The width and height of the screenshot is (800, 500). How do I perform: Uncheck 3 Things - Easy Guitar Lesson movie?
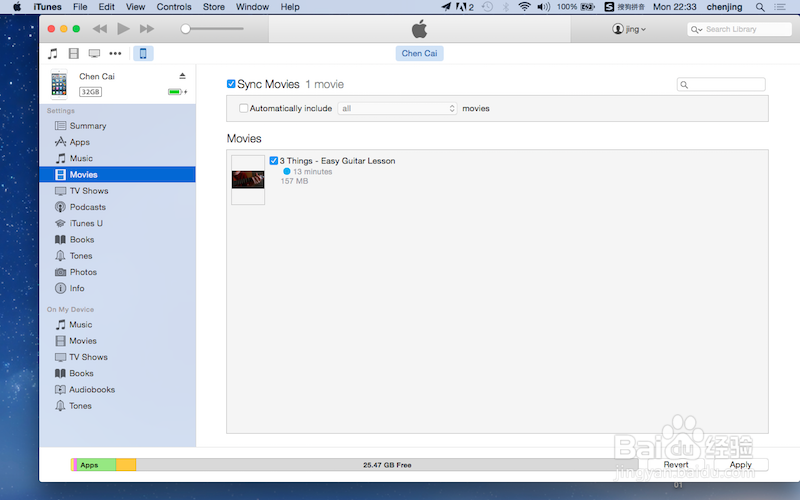[273, 161]
